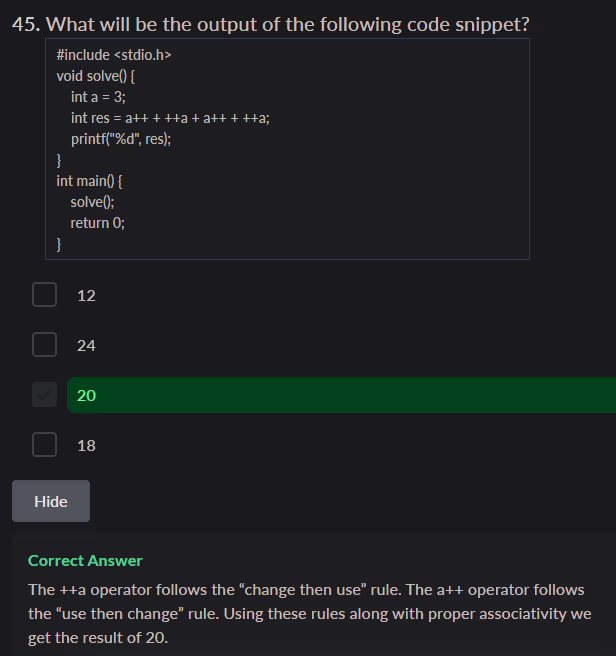Click the #include <stdio.h> code line
The width and height of the screenshot is (616, 656).
114,54
